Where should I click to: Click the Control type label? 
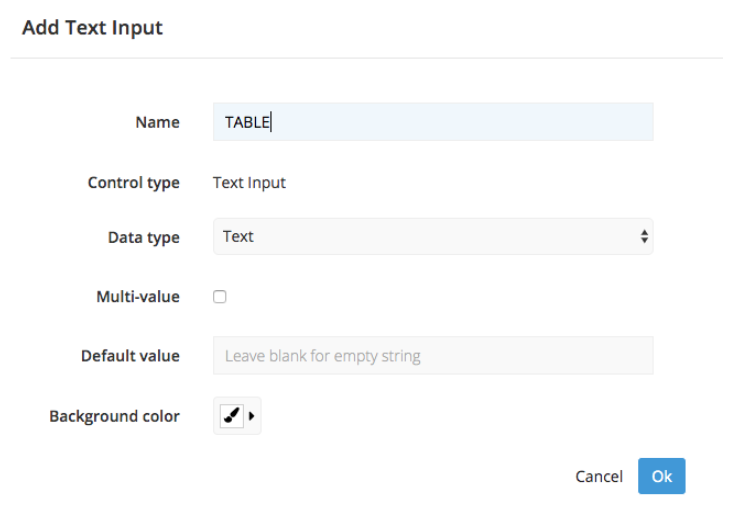tap(134, 182)
